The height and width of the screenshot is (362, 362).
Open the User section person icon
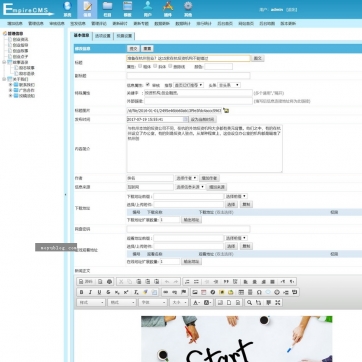tap(148, 6)
